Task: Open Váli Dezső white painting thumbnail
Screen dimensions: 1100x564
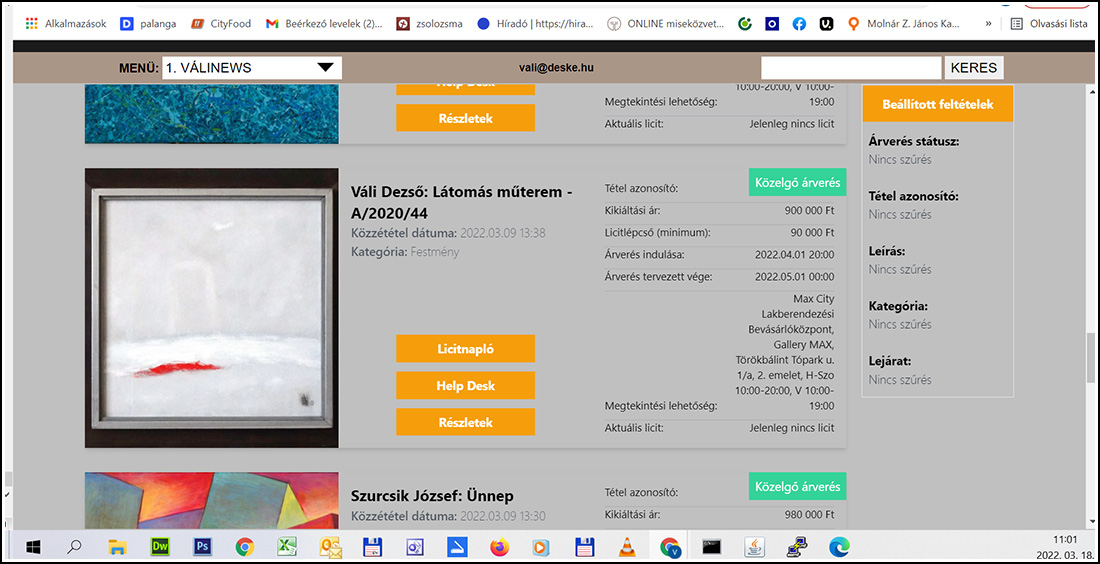Action: pos(212,308)
